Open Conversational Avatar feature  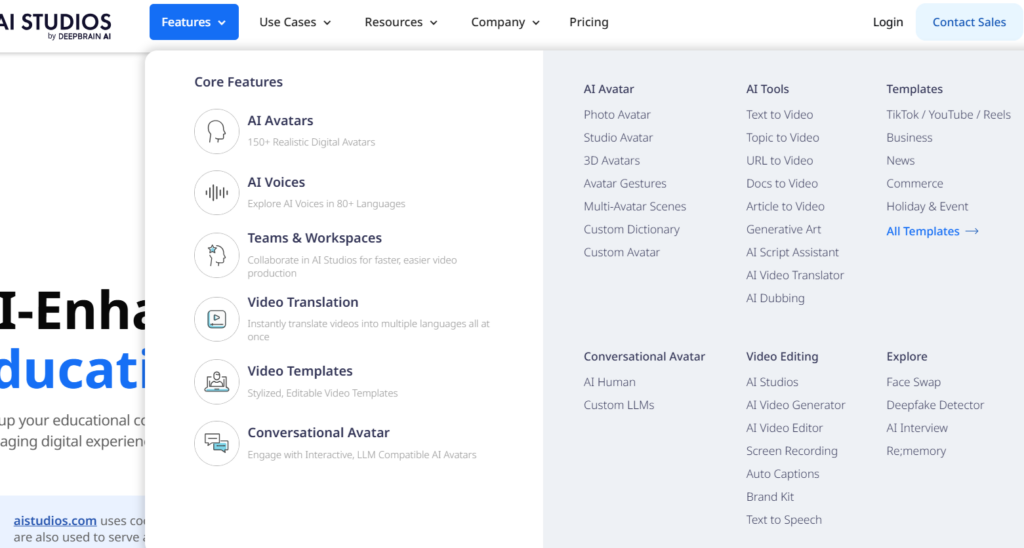318,432
